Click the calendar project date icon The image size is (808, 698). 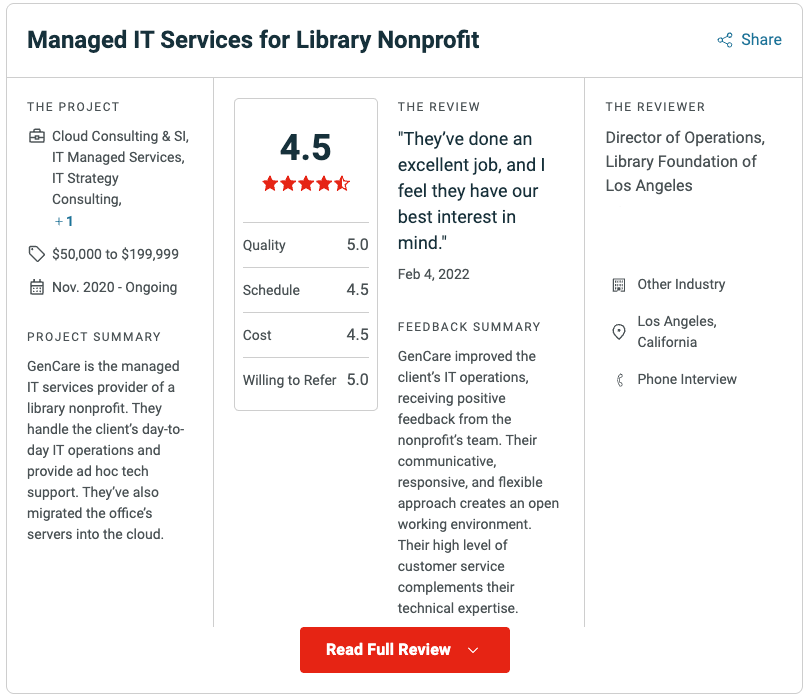(37, 288)
